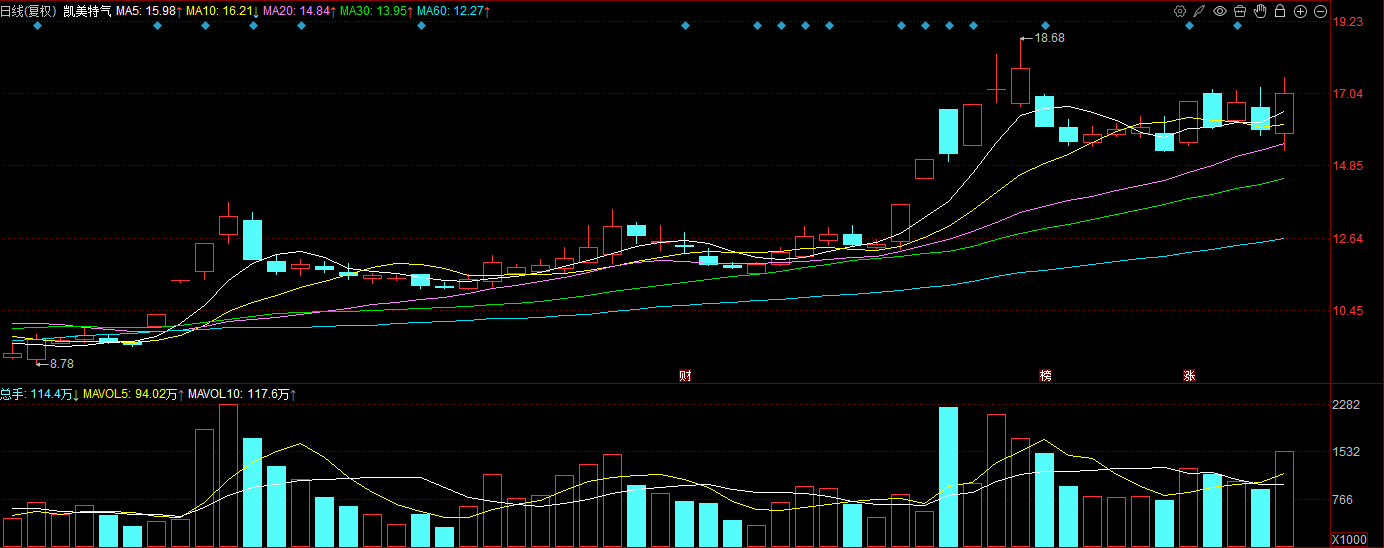Image resolution: width=1384 pixels, height=548 pixels.
Task: Click the stock name 凯美特气
Action: tap(87, 11)
